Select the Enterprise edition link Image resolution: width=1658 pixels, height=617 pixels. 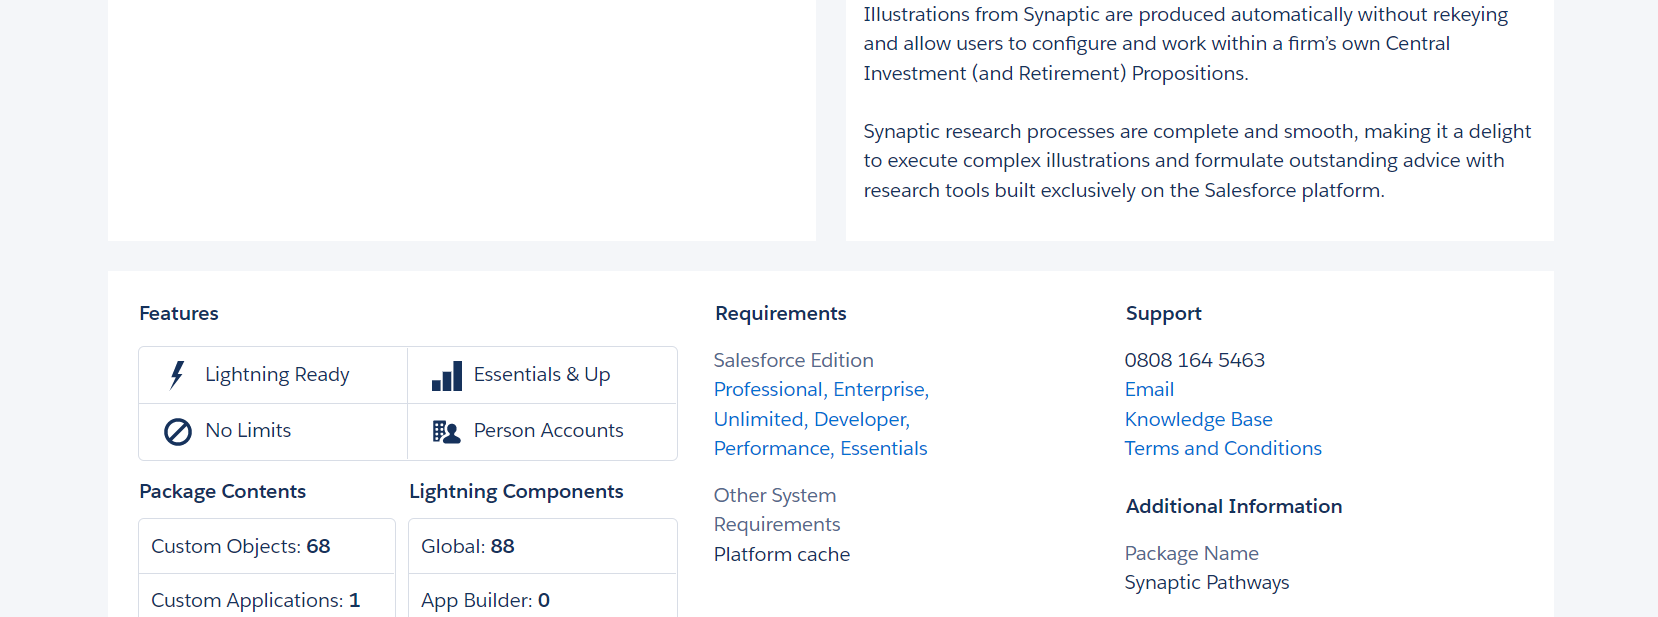pyautogui.click(x=879, y=390)
